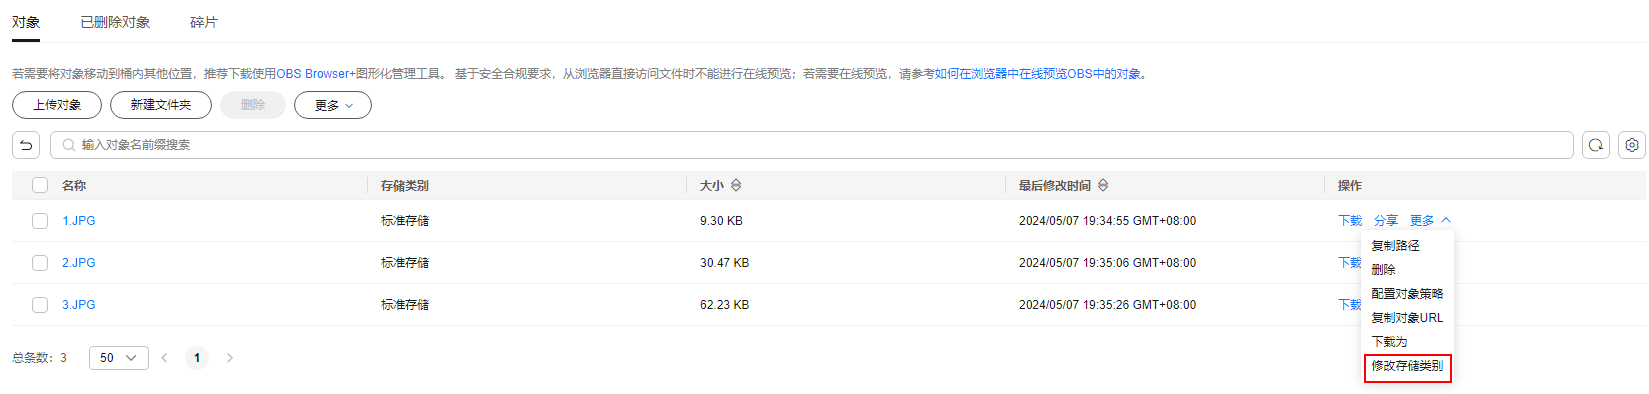Open the 50 per page dropdown
This screenshot has height=394, width=1649.
[119, 358]
